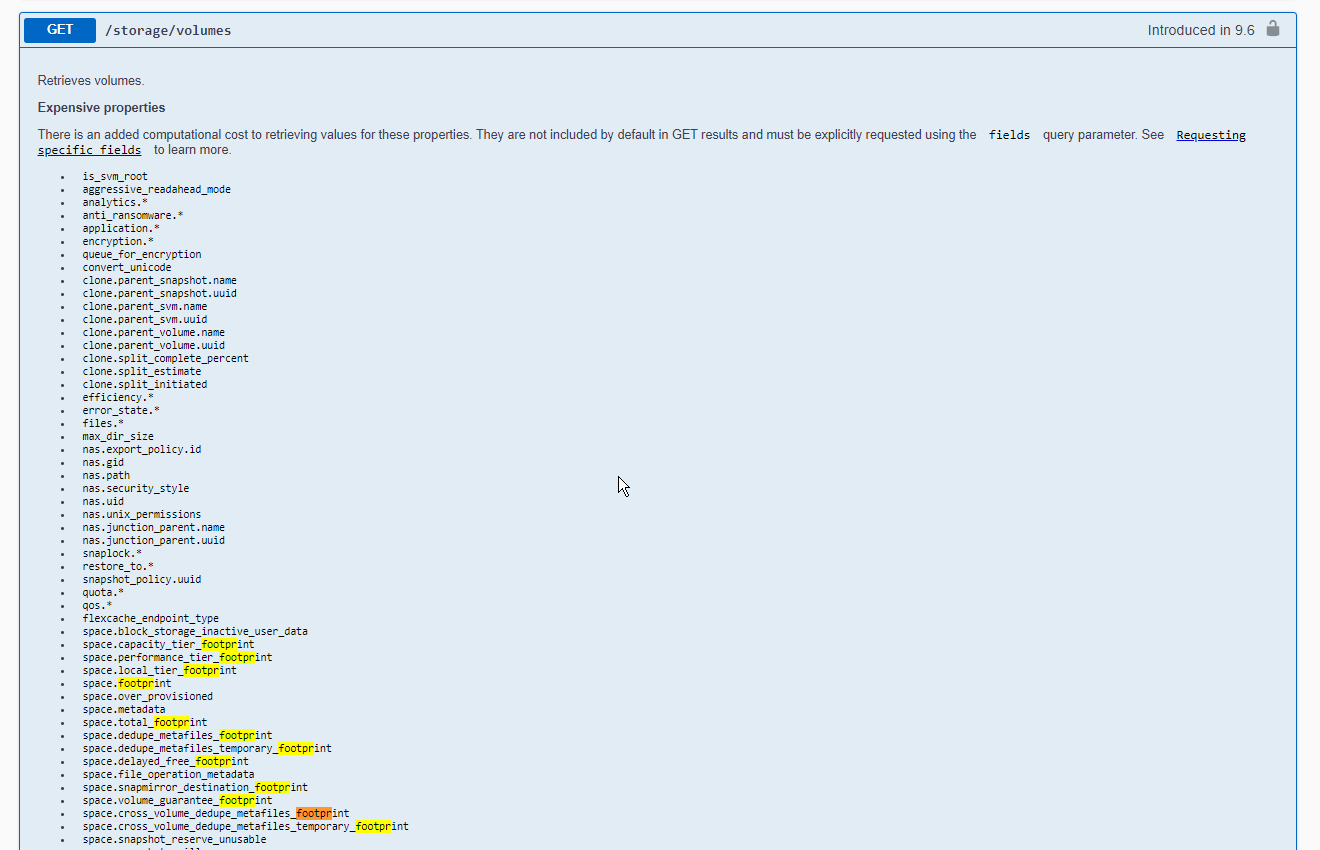Click the space.snapshot_reserve_unusable entry

coord(175,839)
